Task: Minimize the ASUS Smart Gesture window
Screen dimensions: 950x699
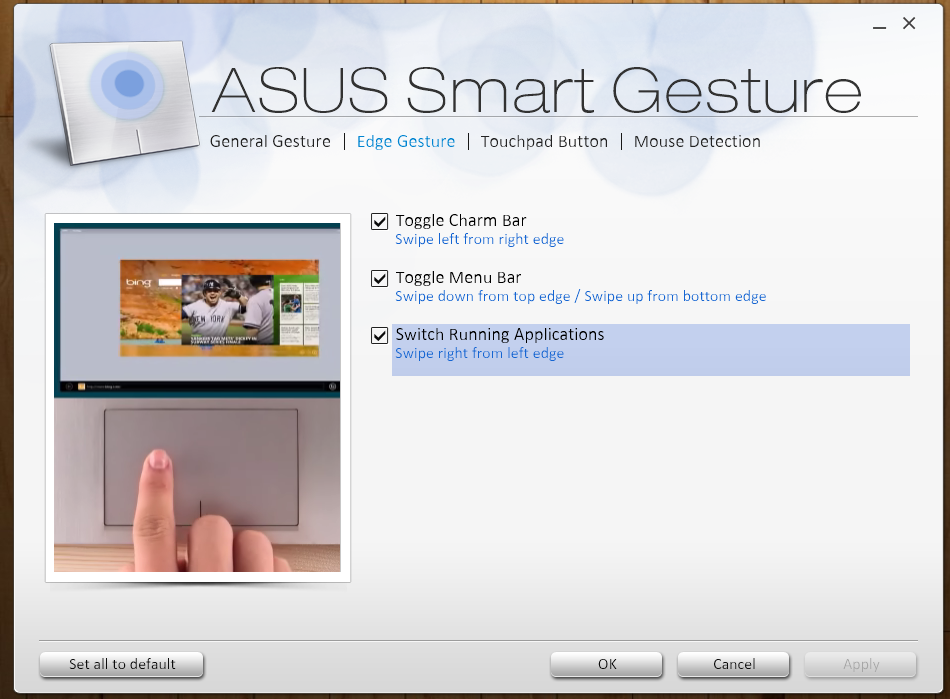Action: pos(880,25)
